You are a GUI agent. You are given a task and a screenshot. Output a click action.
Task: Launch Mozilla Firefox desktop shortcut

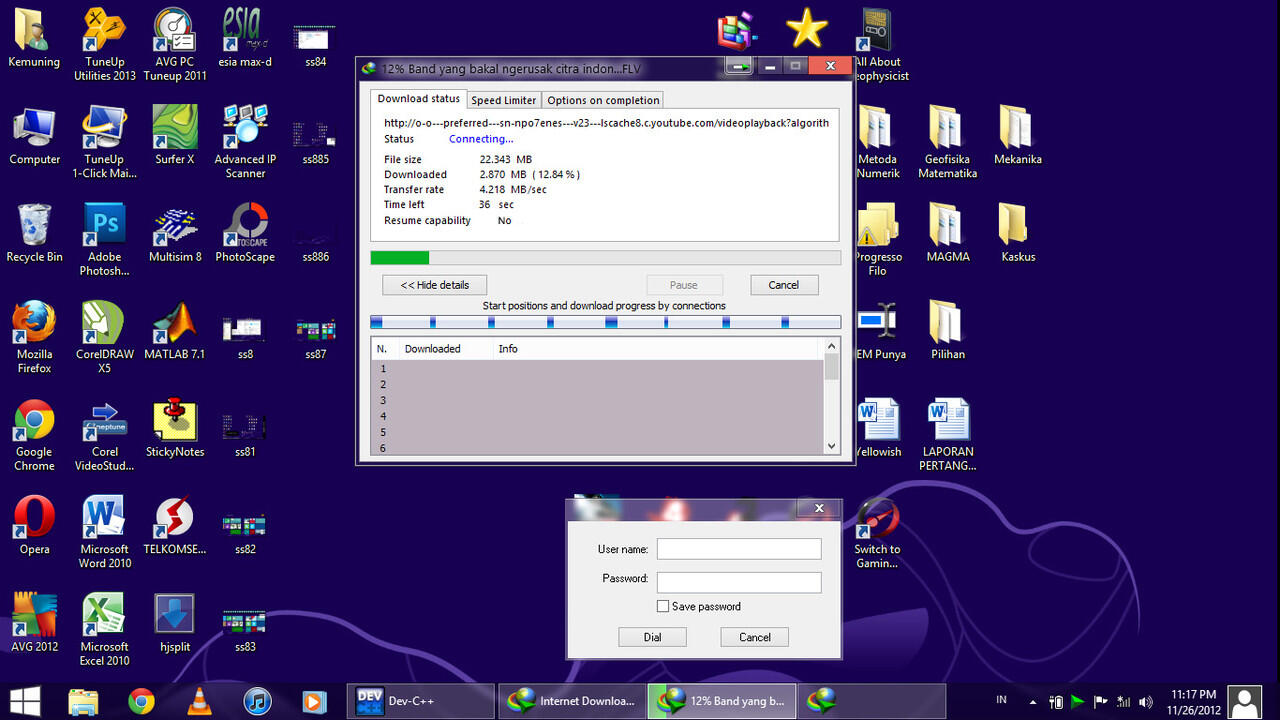pyautogui.click(x=34, y=338)
